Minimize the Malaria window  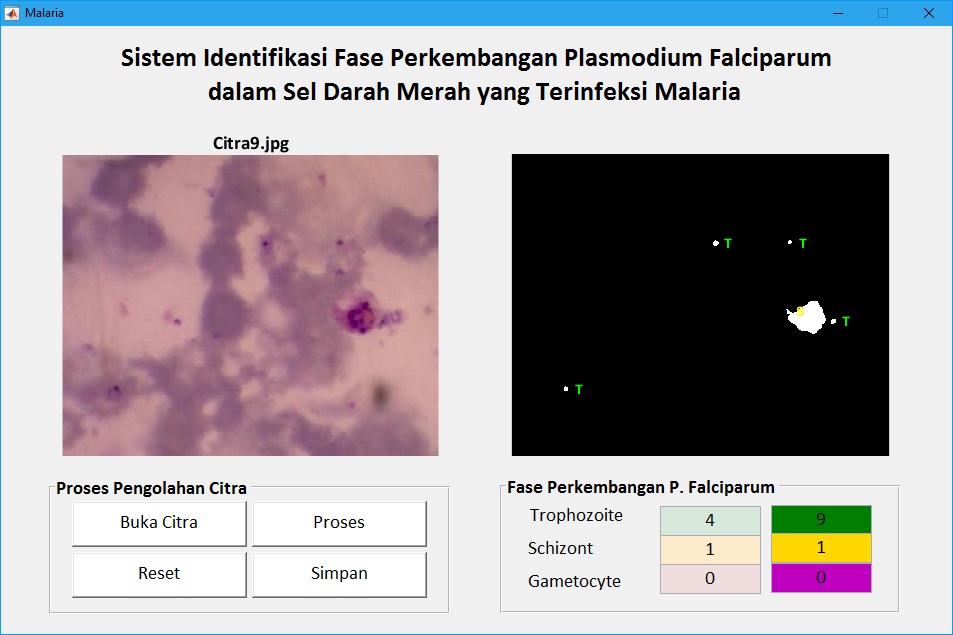coord(837,13)
